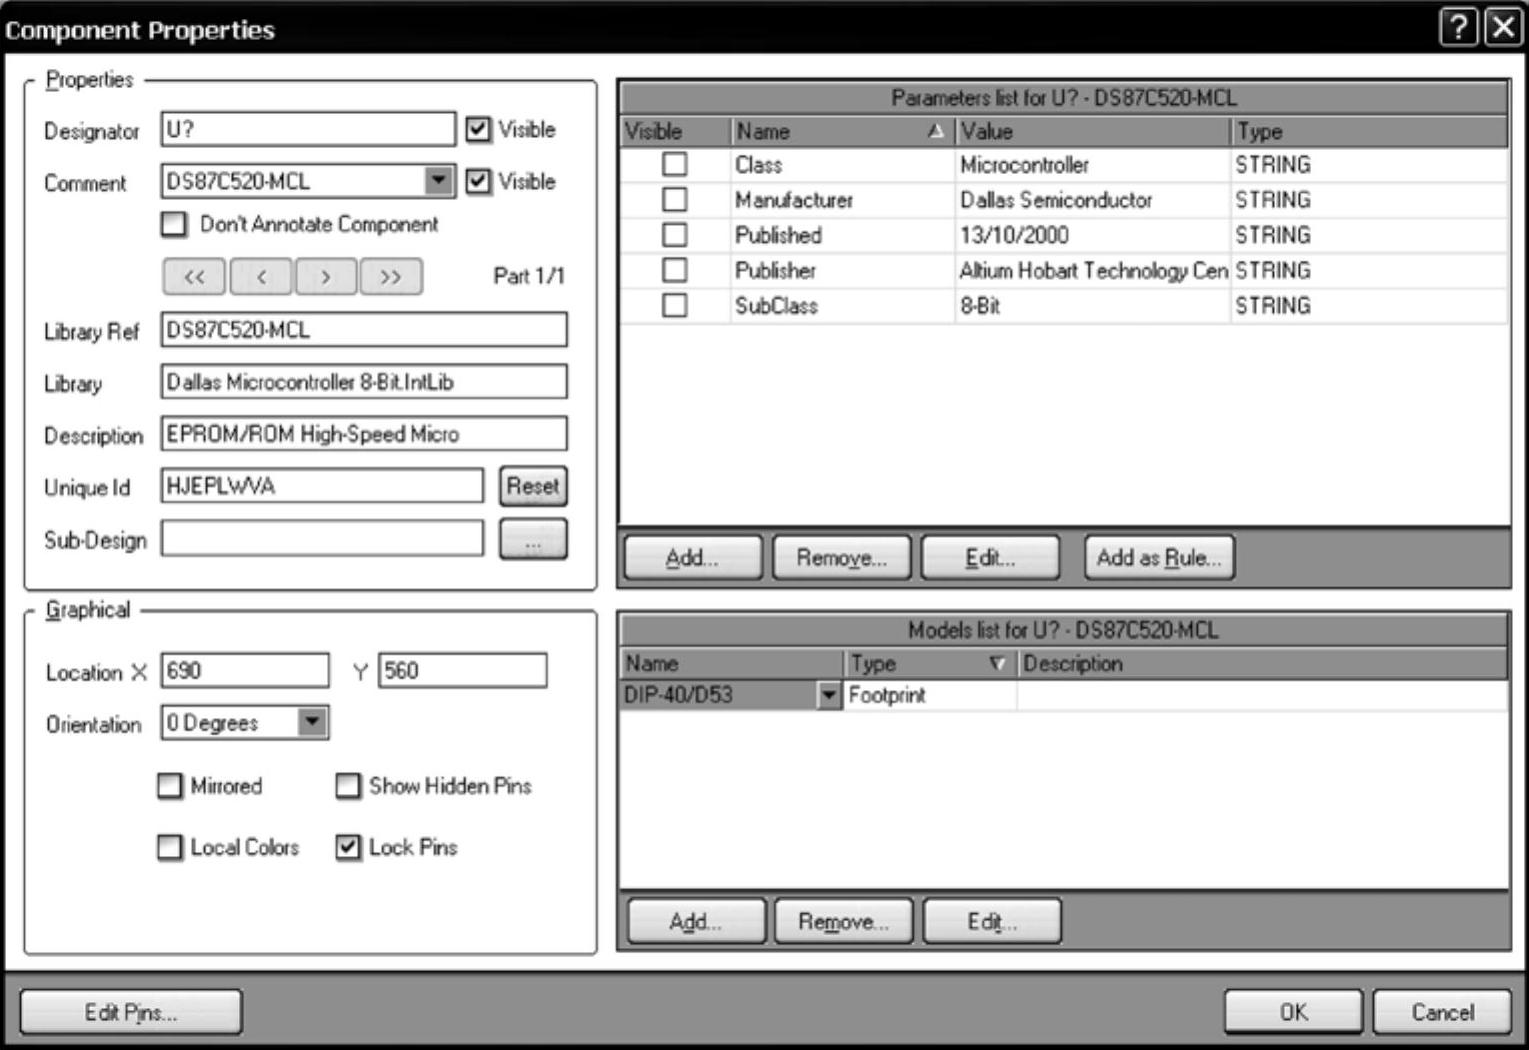
Task: Click Edit in parameters list
Action: click(990, 558)
